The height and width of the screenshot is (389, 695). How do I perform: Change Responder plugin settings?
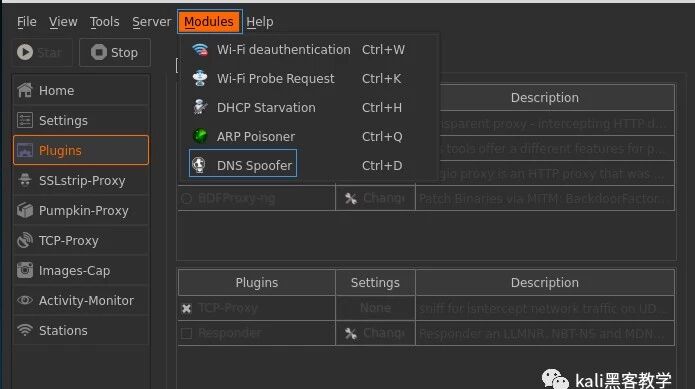tap(375, 333)
